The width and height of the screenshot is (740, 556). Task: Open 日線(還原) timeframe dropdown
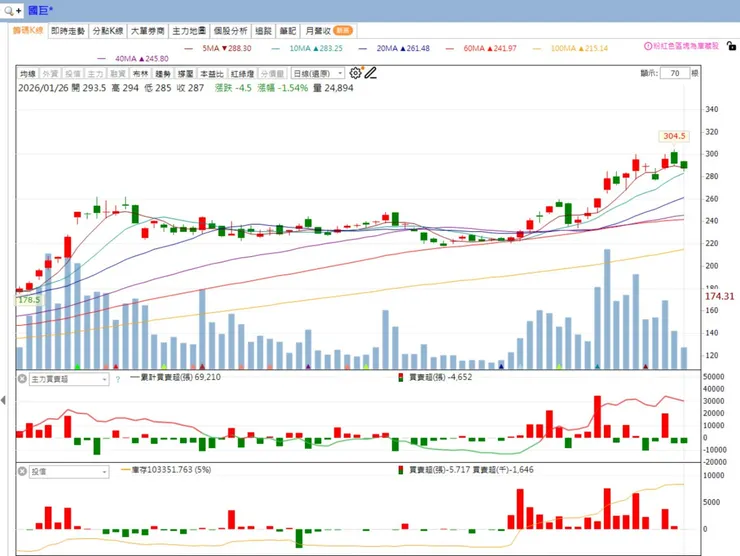point(318,74)
